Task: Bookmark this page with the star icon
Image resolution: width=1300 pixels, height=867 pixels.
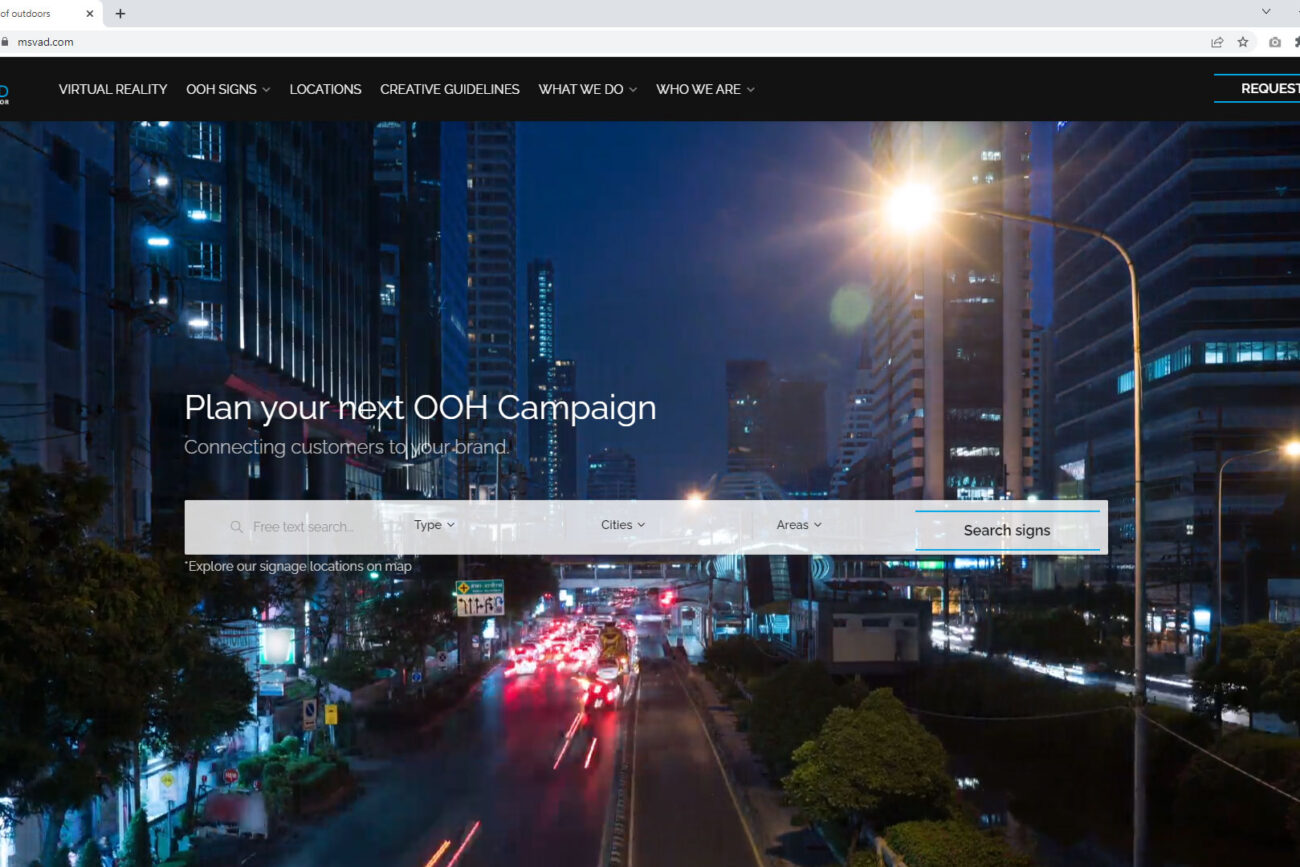Action: [x=1243, y=42]
